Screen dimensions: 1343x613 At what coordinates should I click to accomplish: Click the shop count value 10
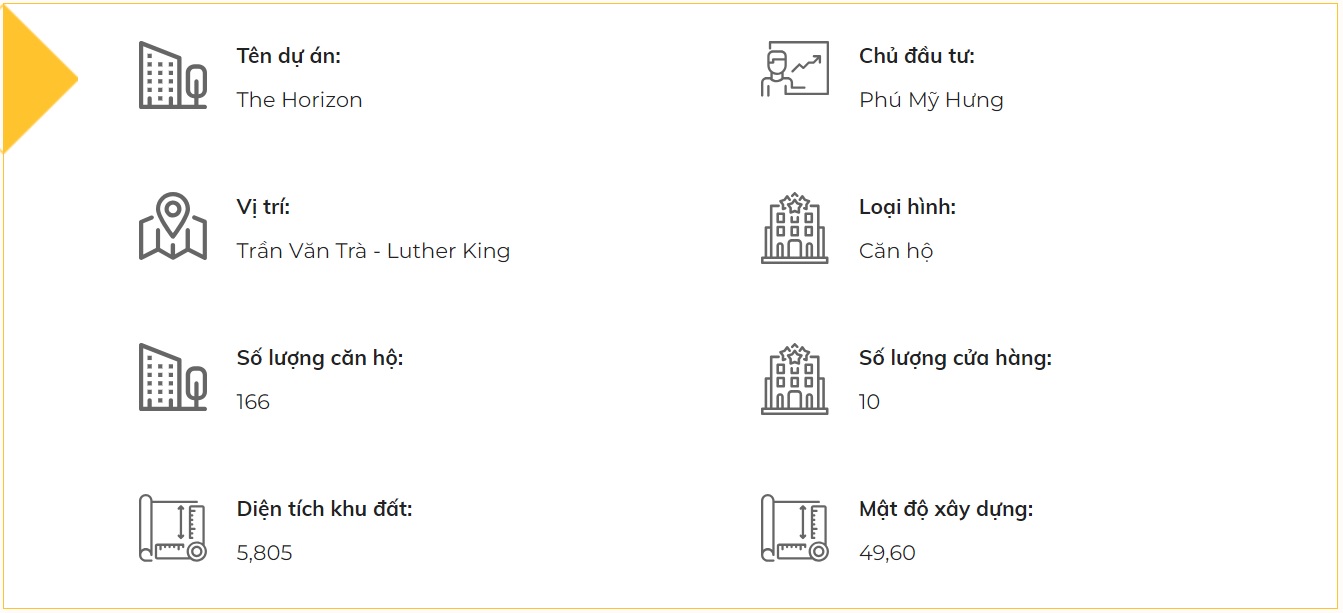point(869,402)
